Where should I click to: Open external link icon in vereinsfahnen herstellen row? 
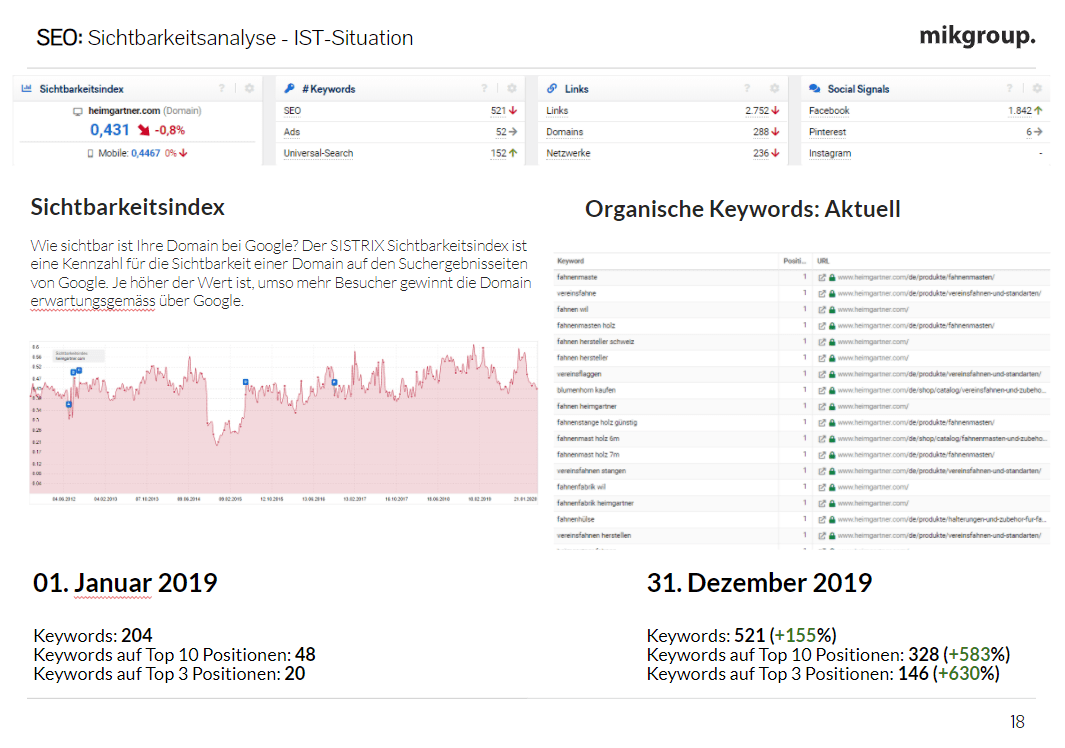pos(822,536)
